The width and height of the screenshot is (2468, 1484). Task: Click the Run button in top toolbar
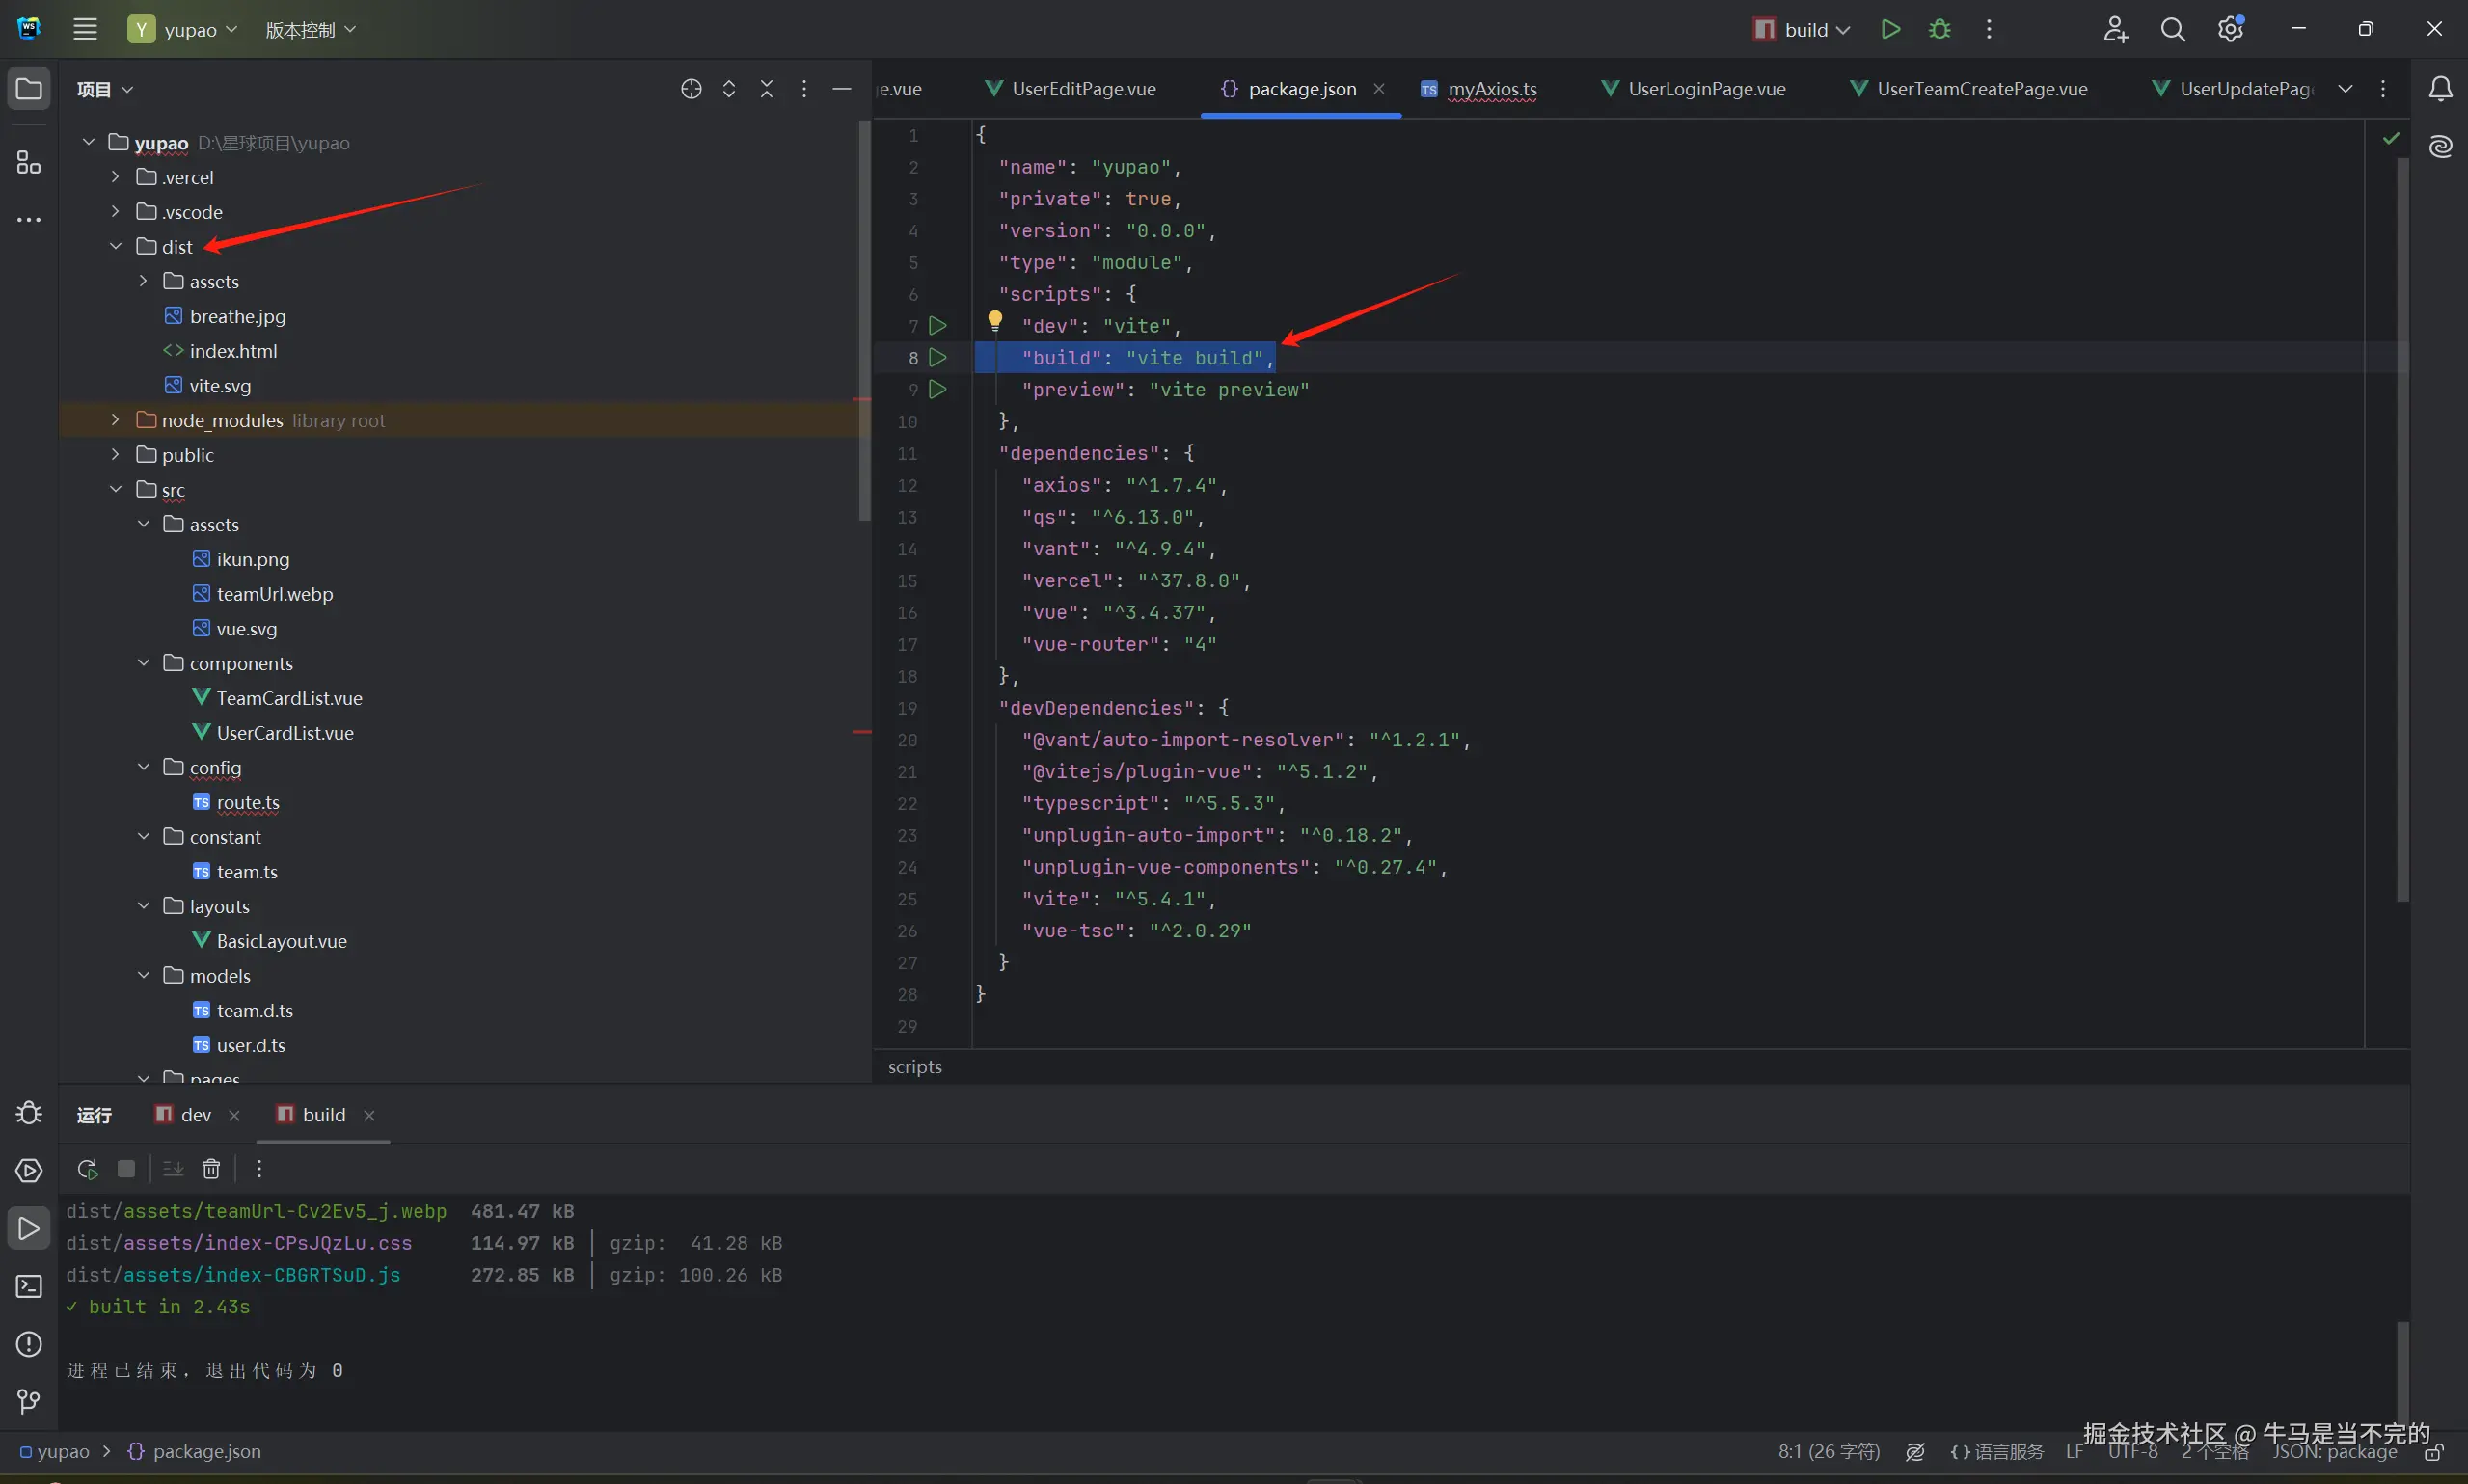point(1890,29)
